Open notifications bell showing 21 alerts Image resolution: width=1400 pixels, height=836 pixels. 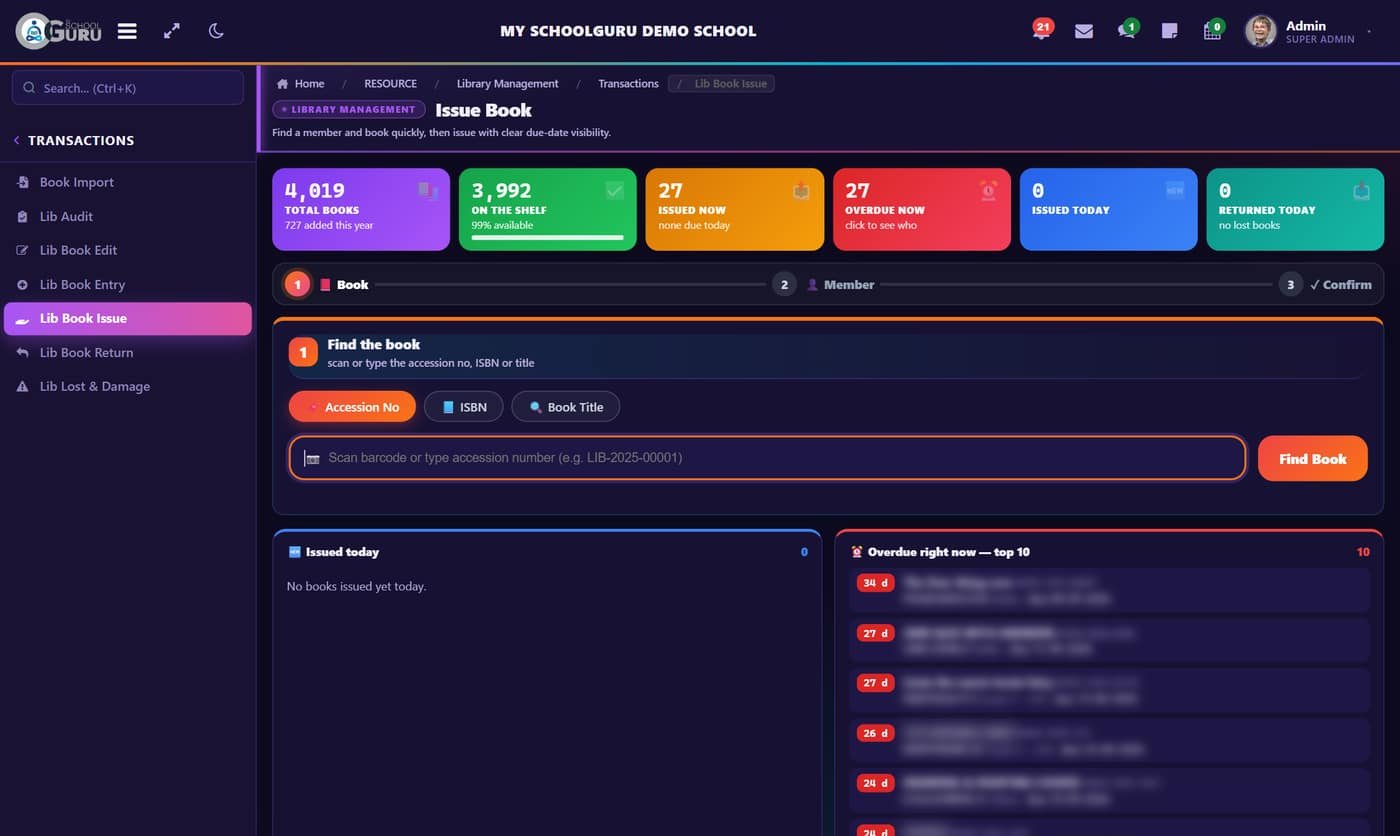[1041, 30]
